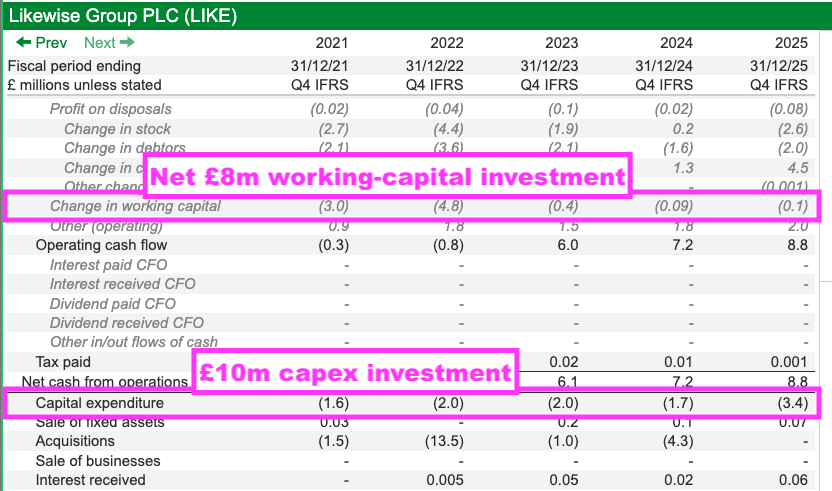
Task: Select the 2022 column header
Action: point(447,43)
